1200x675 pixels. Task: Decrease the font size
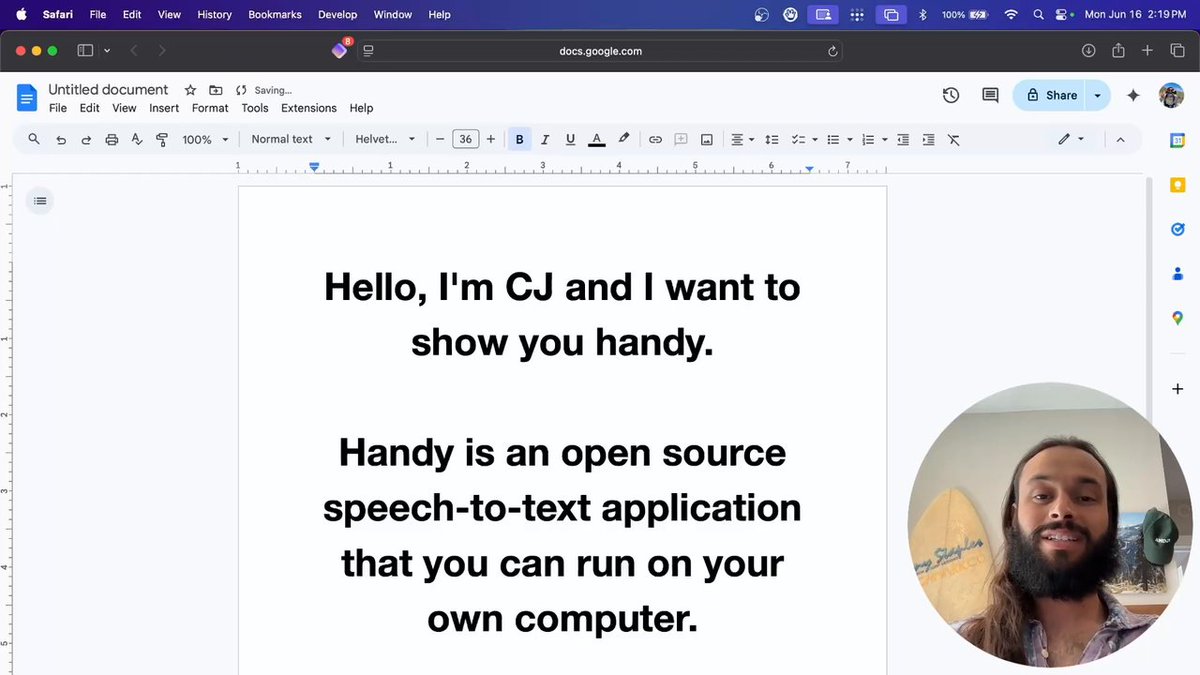(x=440, y=140)
